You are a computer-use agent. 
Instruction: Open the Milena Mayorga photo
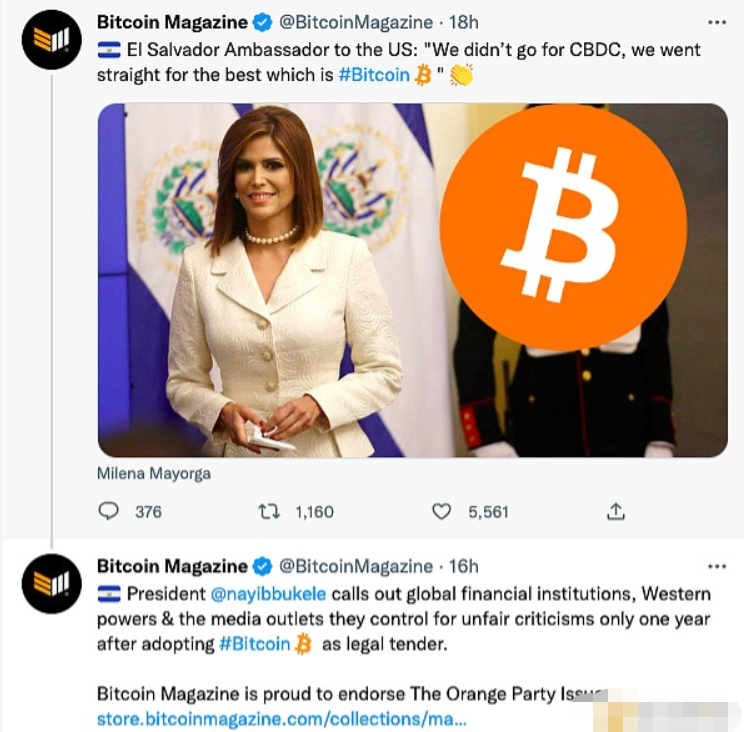coord(412,280)
